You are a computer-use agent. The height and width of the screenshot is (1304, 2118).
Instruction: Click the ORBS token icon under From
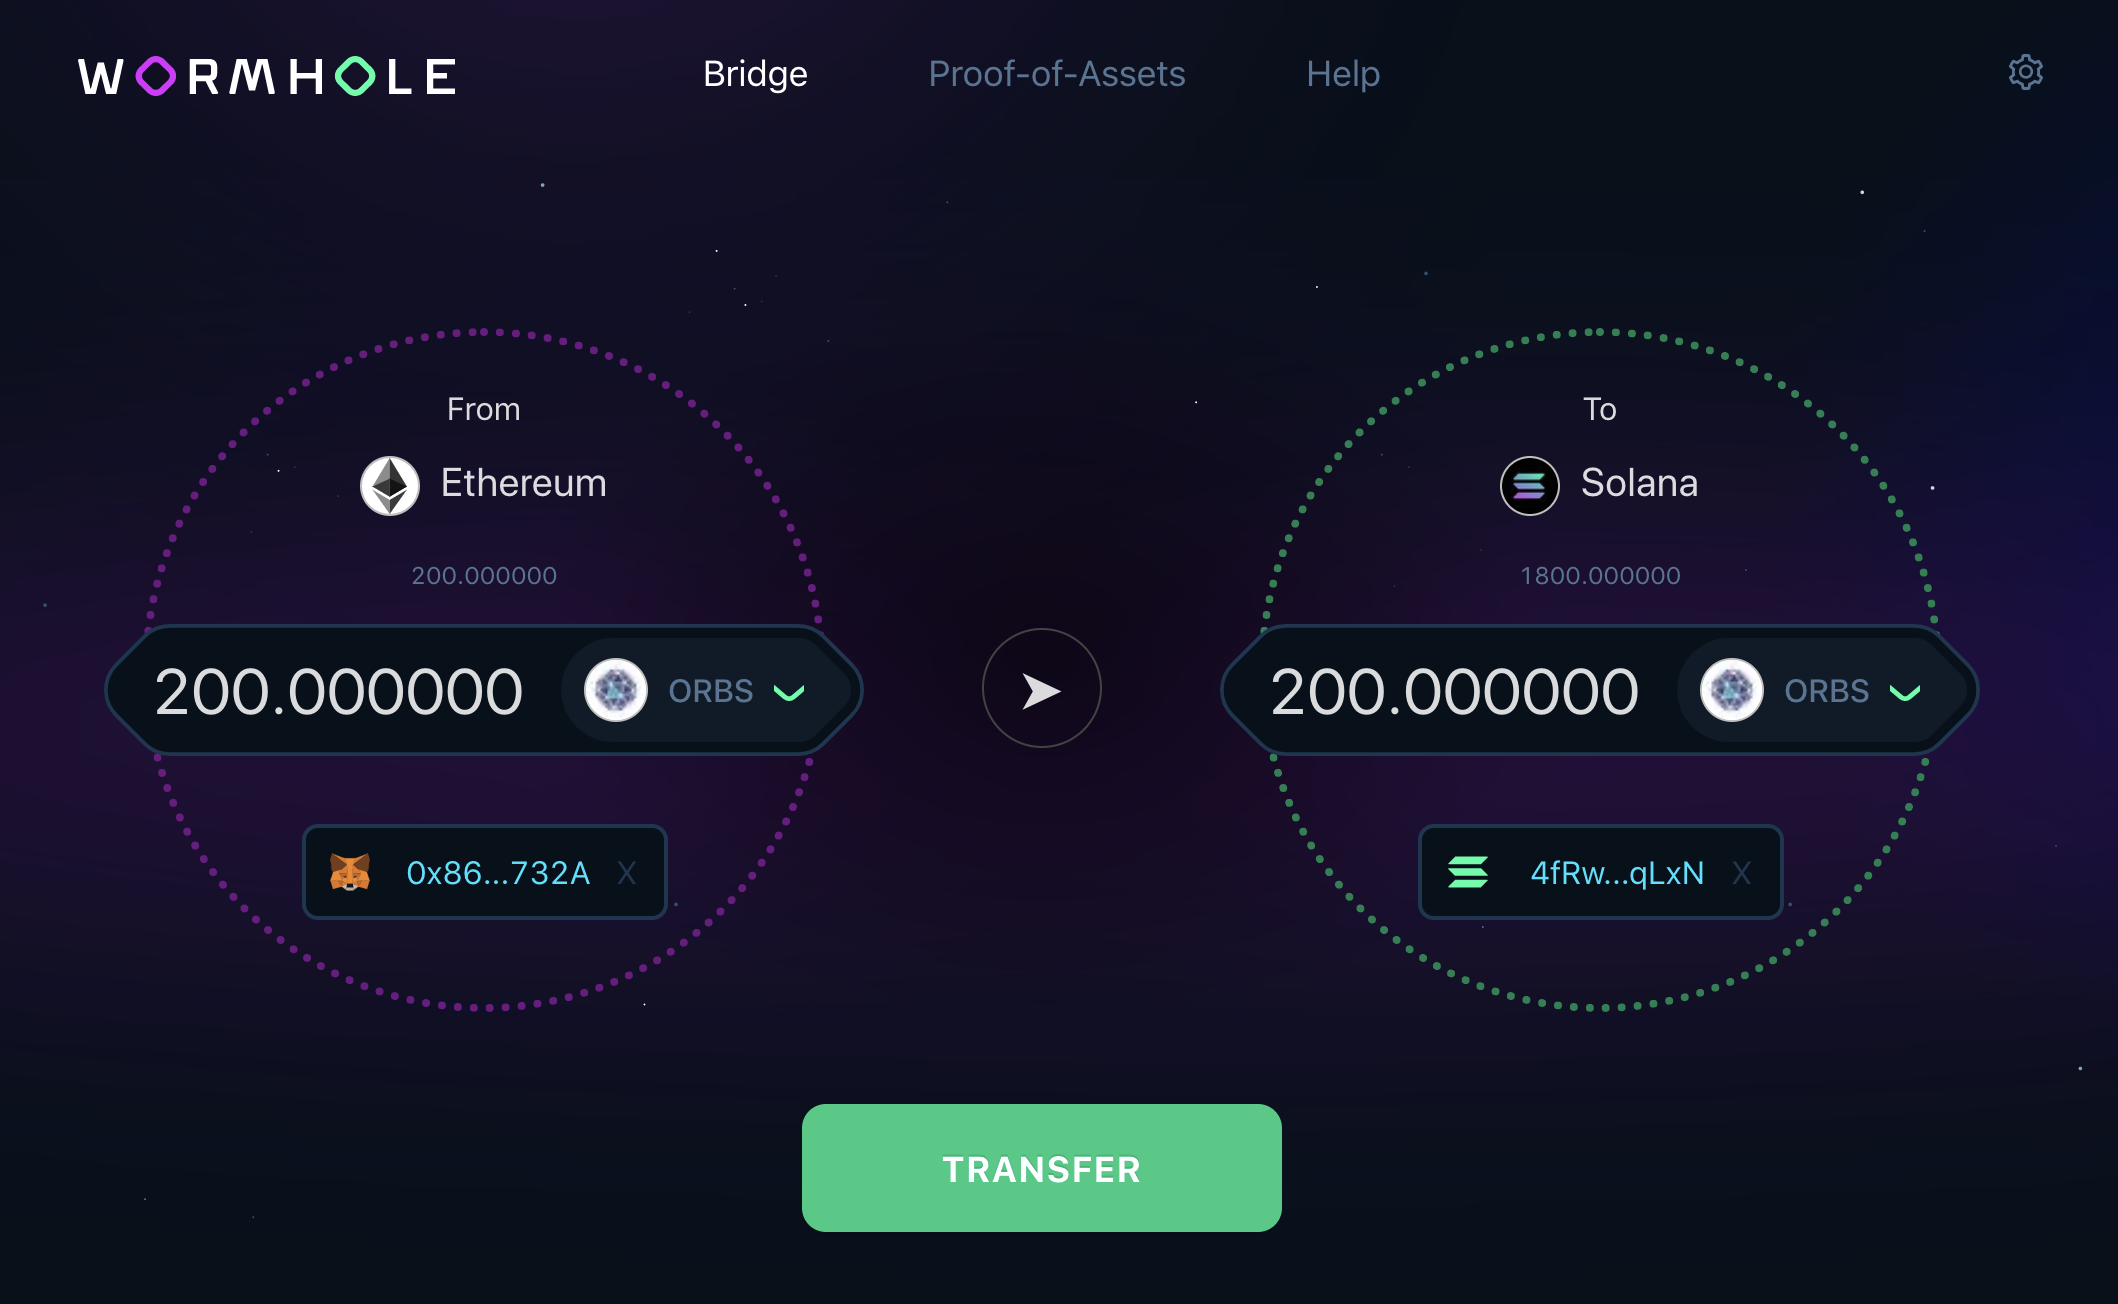(x=615, y=690)
